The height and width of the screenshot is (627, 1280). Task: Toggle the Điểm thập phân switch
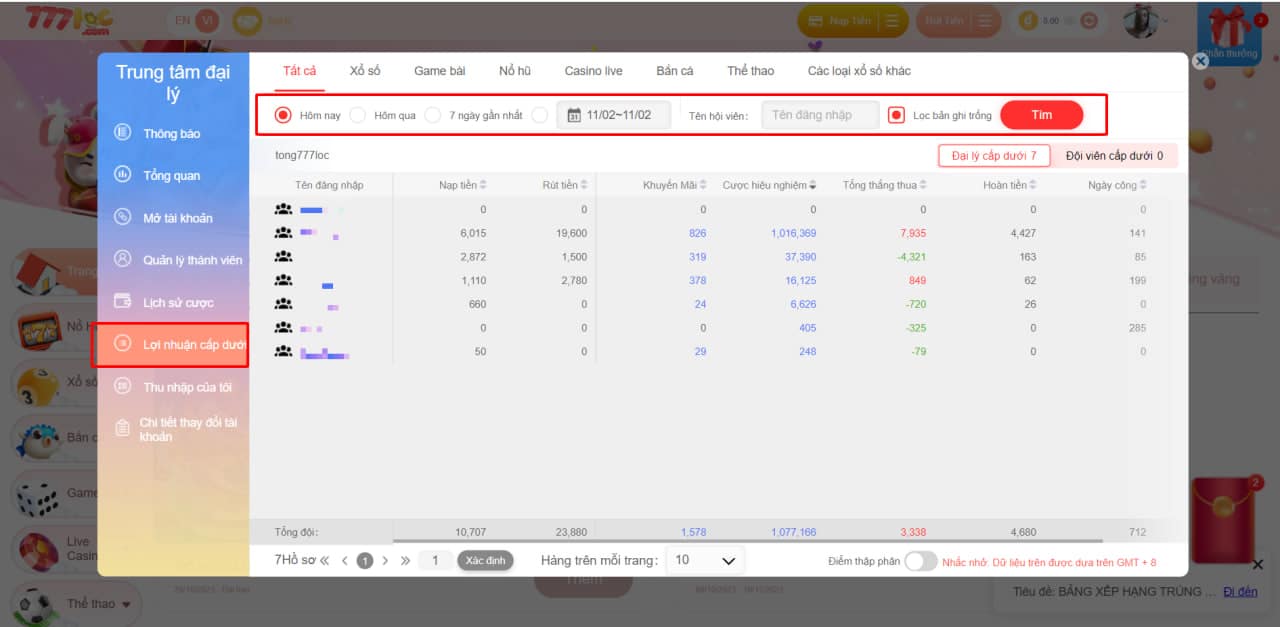tap(920, 561)
